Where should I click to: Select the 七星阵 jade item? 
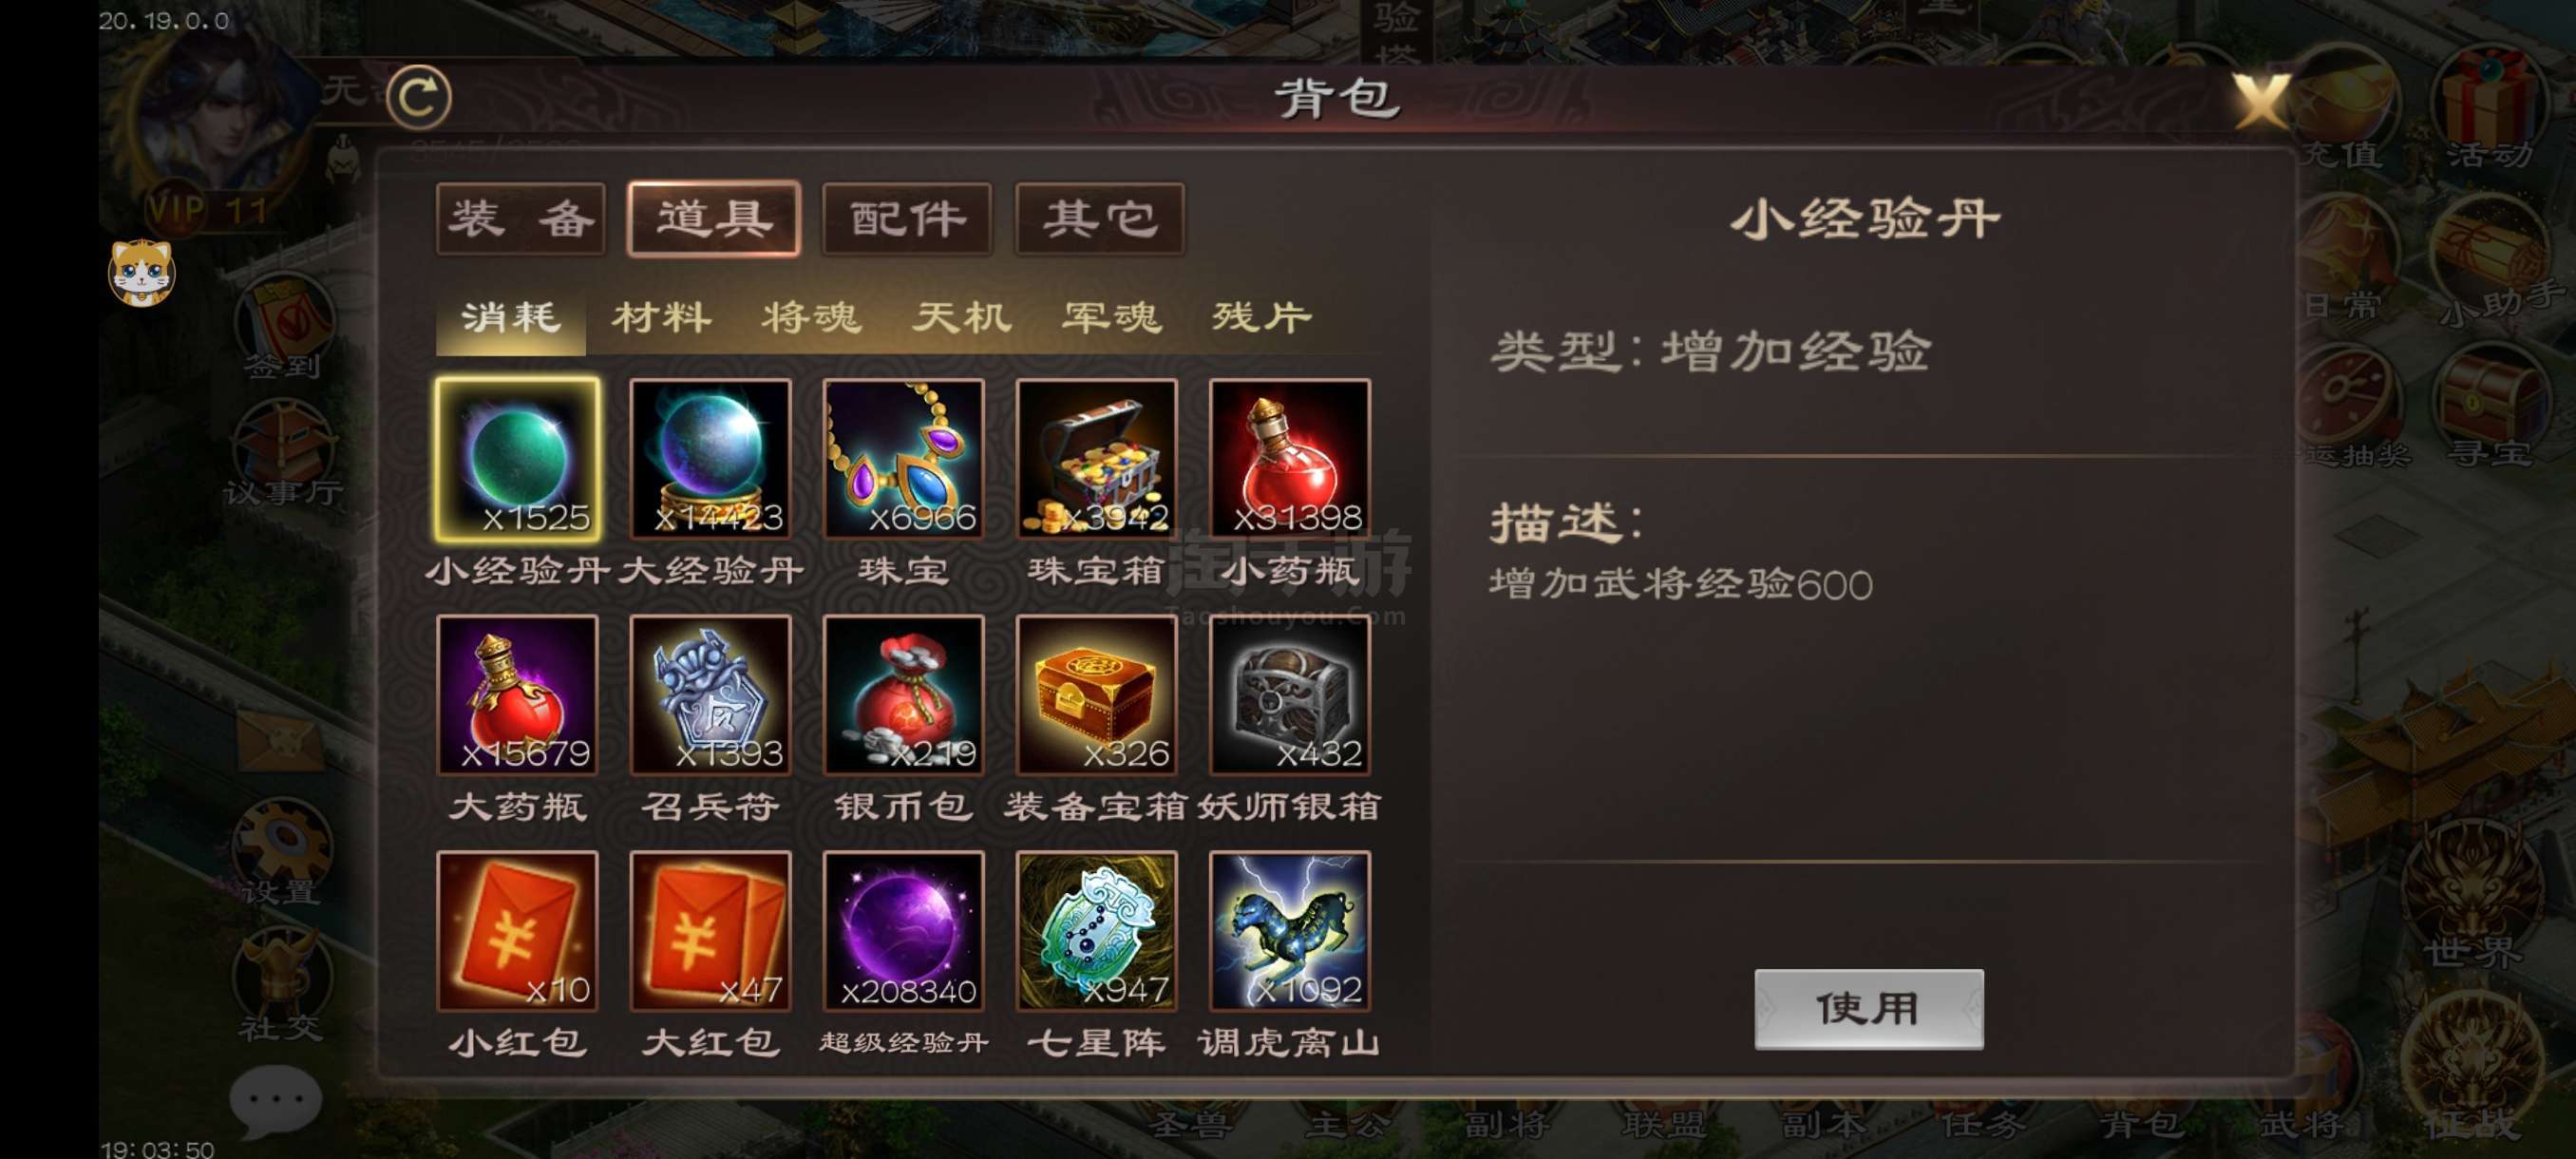tap(1096, 931)
